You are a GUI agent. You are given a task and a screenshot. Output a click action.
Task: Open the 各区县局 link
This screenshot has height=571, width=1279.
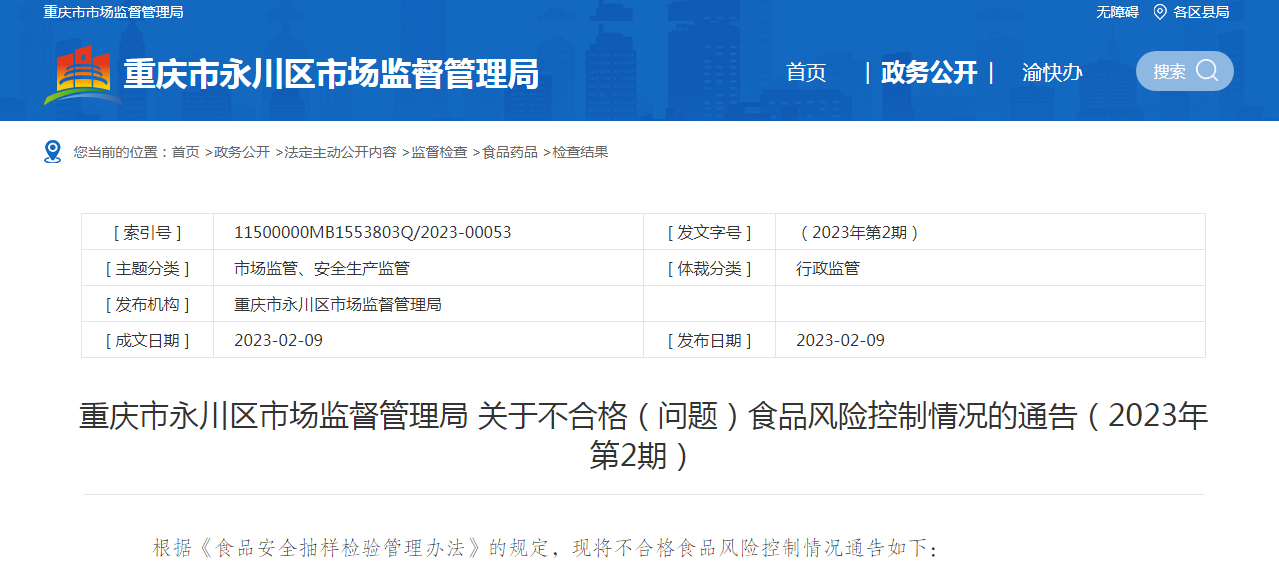pos(1201,12)
